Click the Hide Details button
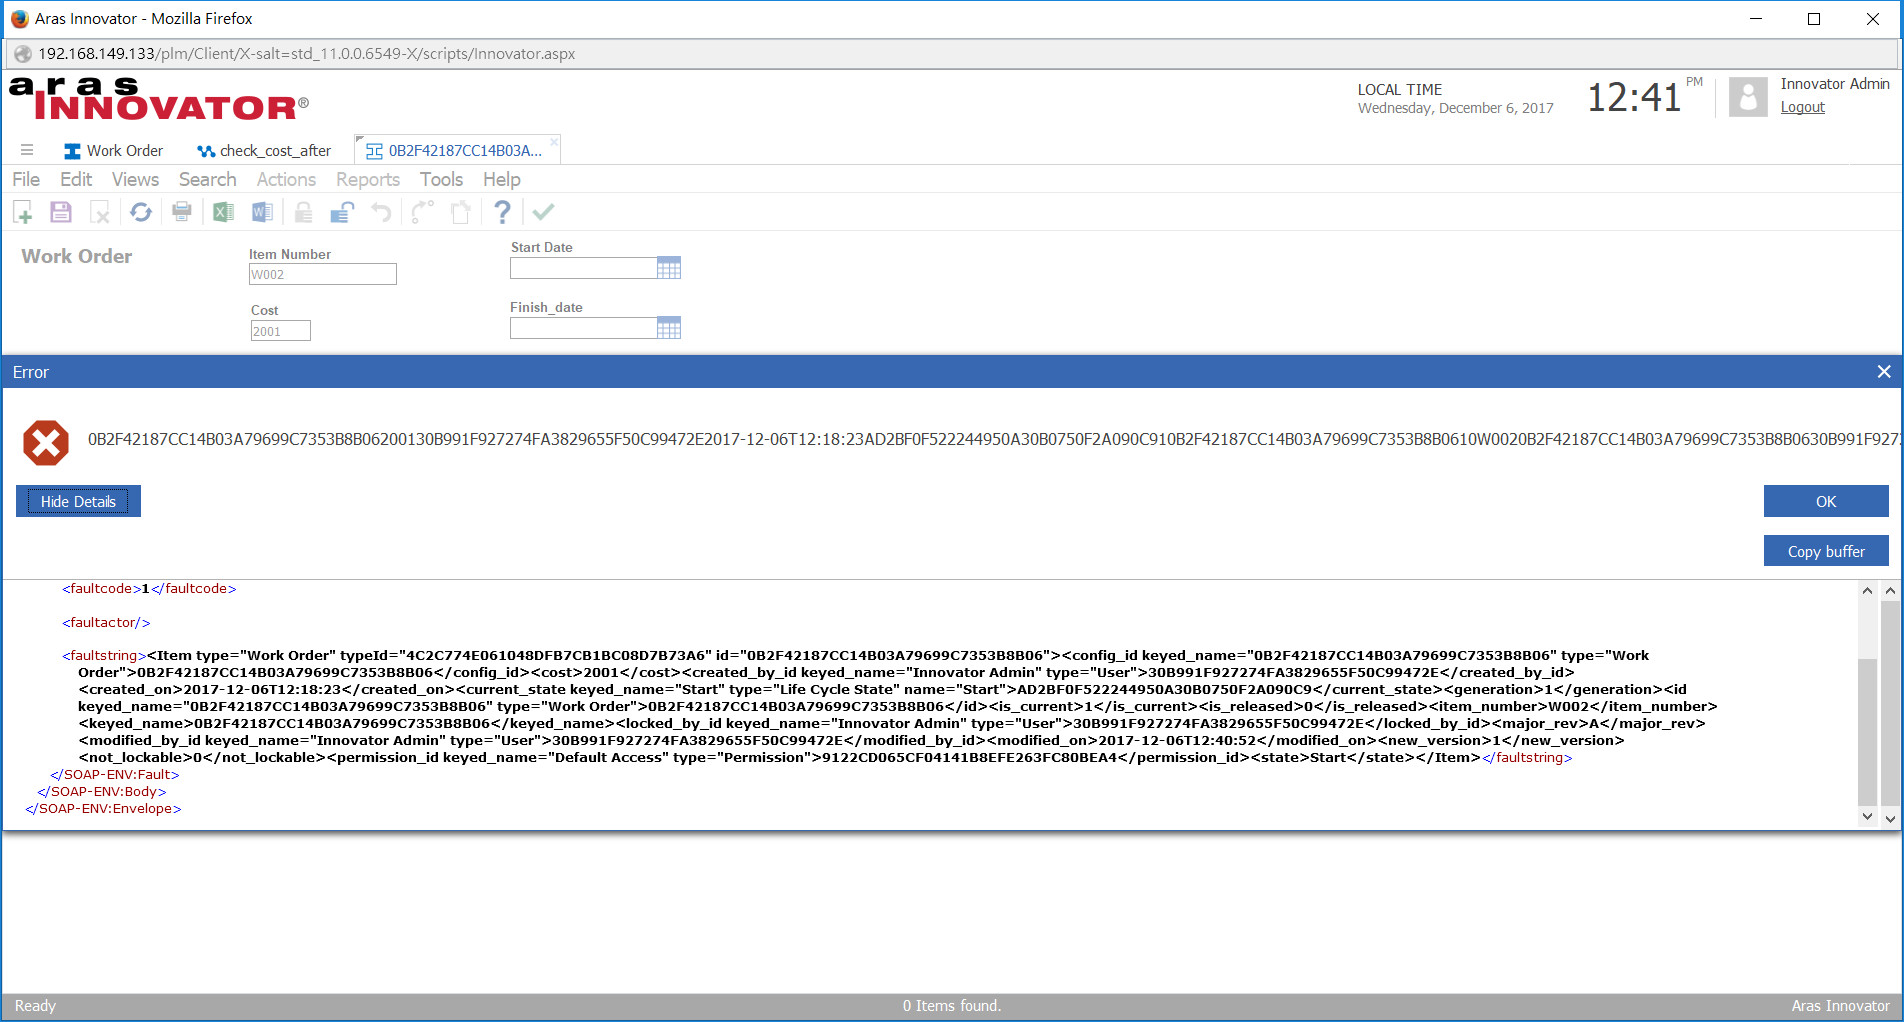 78,501
